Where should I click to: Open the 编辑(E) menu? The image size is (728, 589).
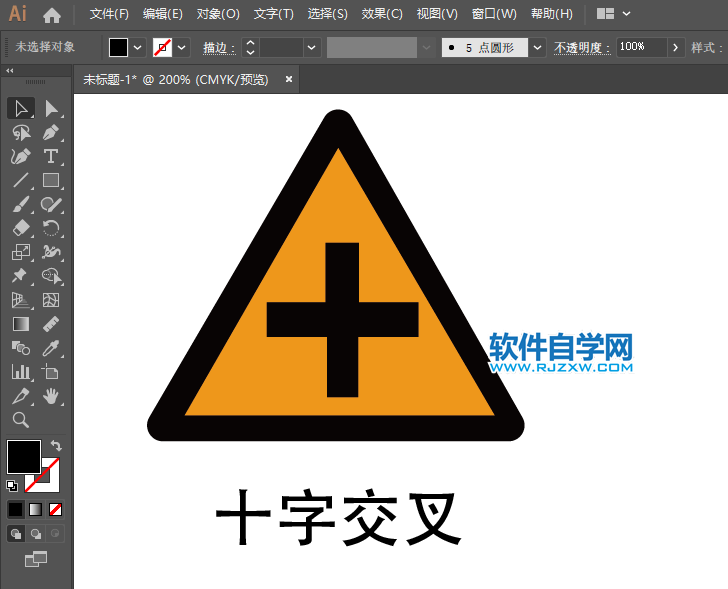(x=162, y=14)
